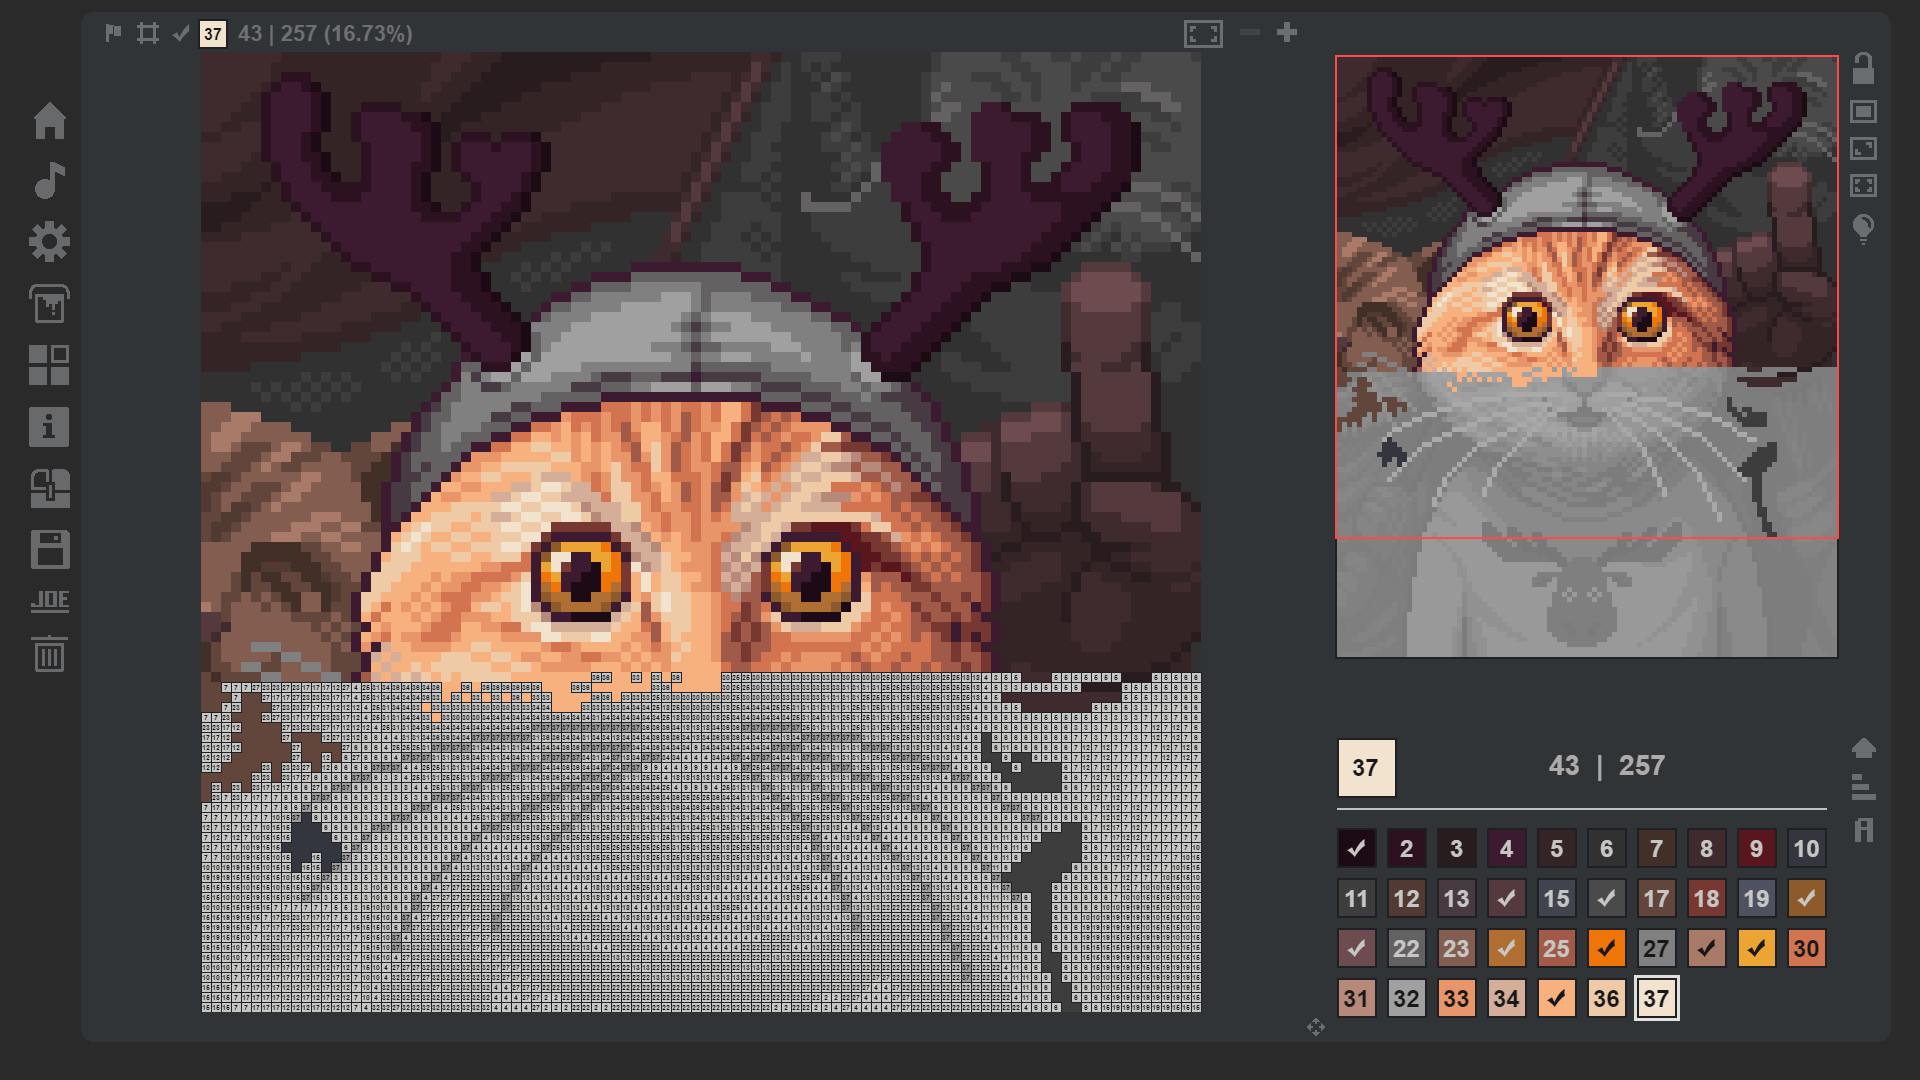Open the Settings gear
The width and height of the screenshot is (1920, 1080).
(x=49, y=242)
